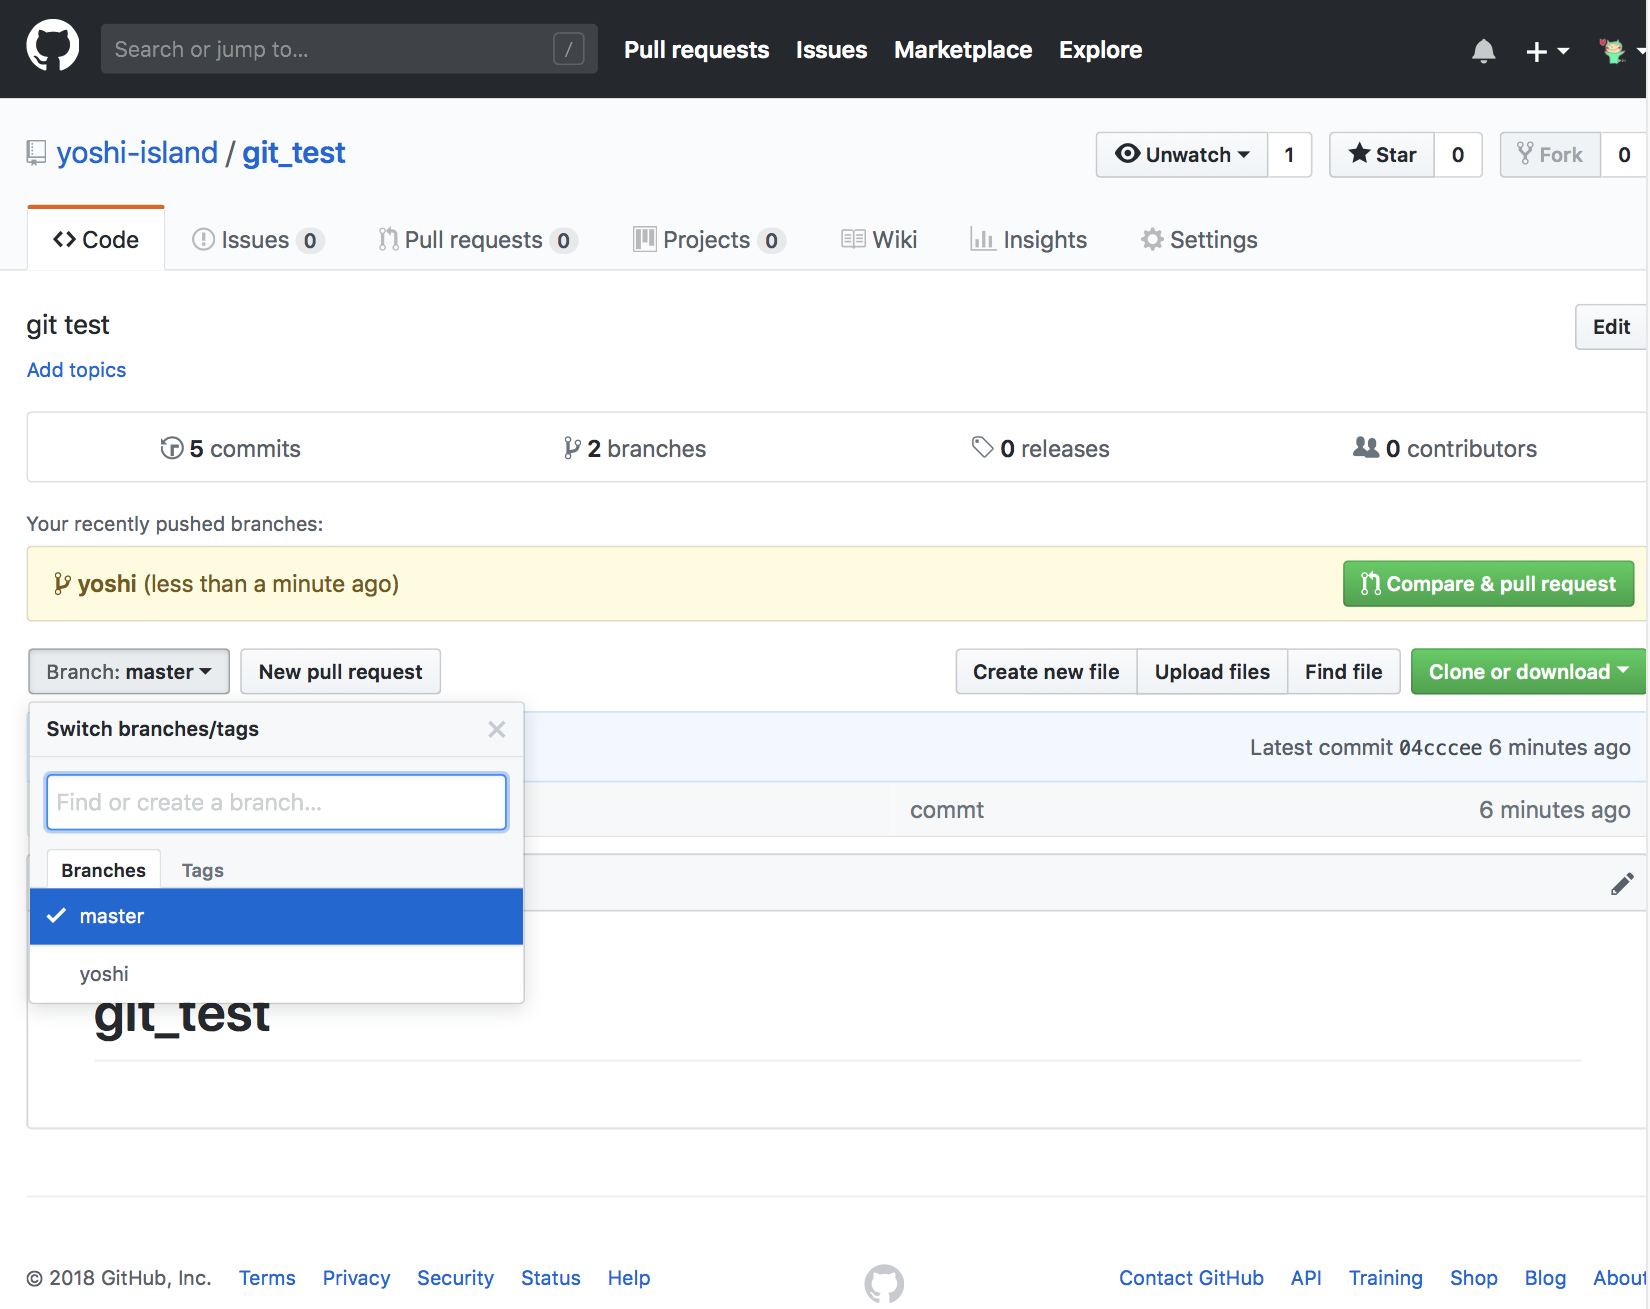Image resolution: width=1650 pixels, height=1309 pixels.
Task: Open the commmt commit message
Action: click(946, 810)
